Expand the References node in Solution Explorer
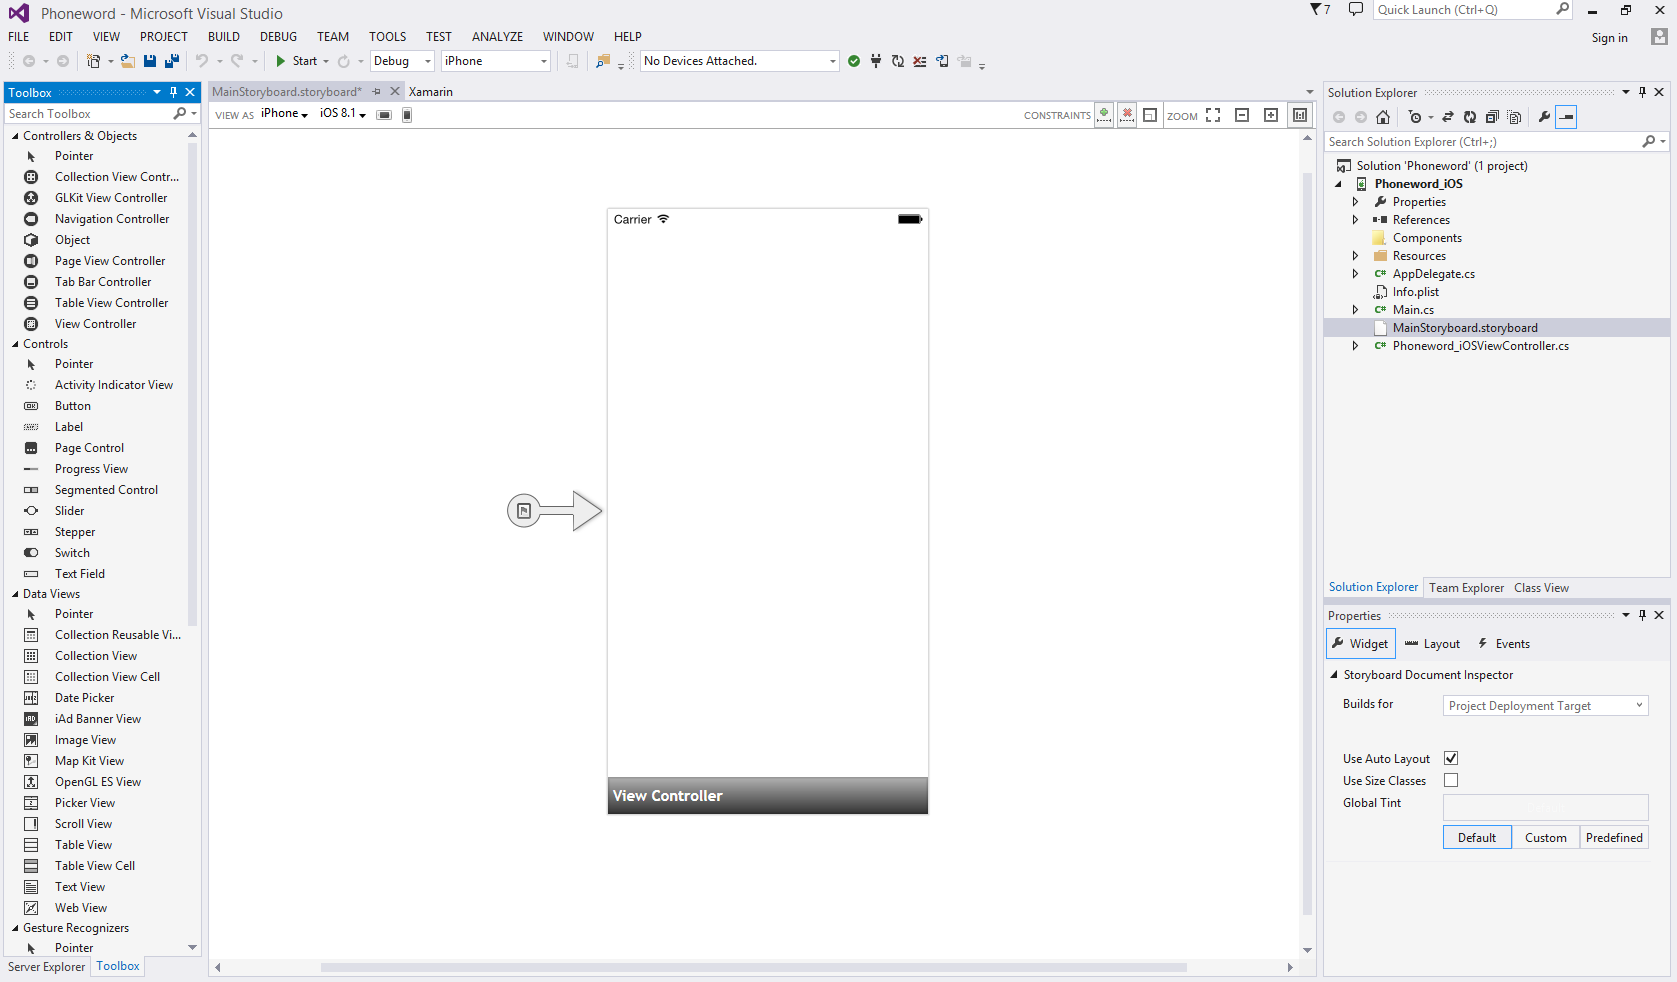The width and height of the screenshot is (1677, 982). (x=1356, y=220)
